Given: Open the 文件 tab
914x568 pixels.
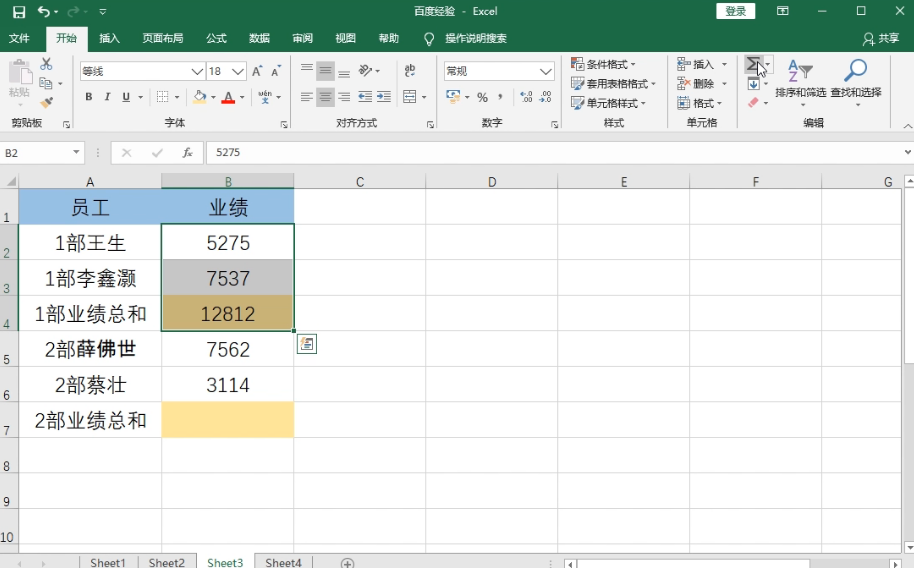Looking at the screenshot, I should (x=19, y=38).
